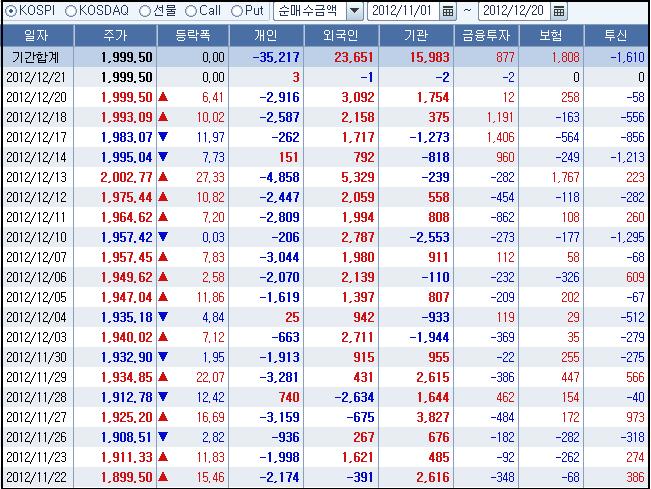The image size is (651, 489).
Task: Click the change value 27.33
Action: [210, 177]
